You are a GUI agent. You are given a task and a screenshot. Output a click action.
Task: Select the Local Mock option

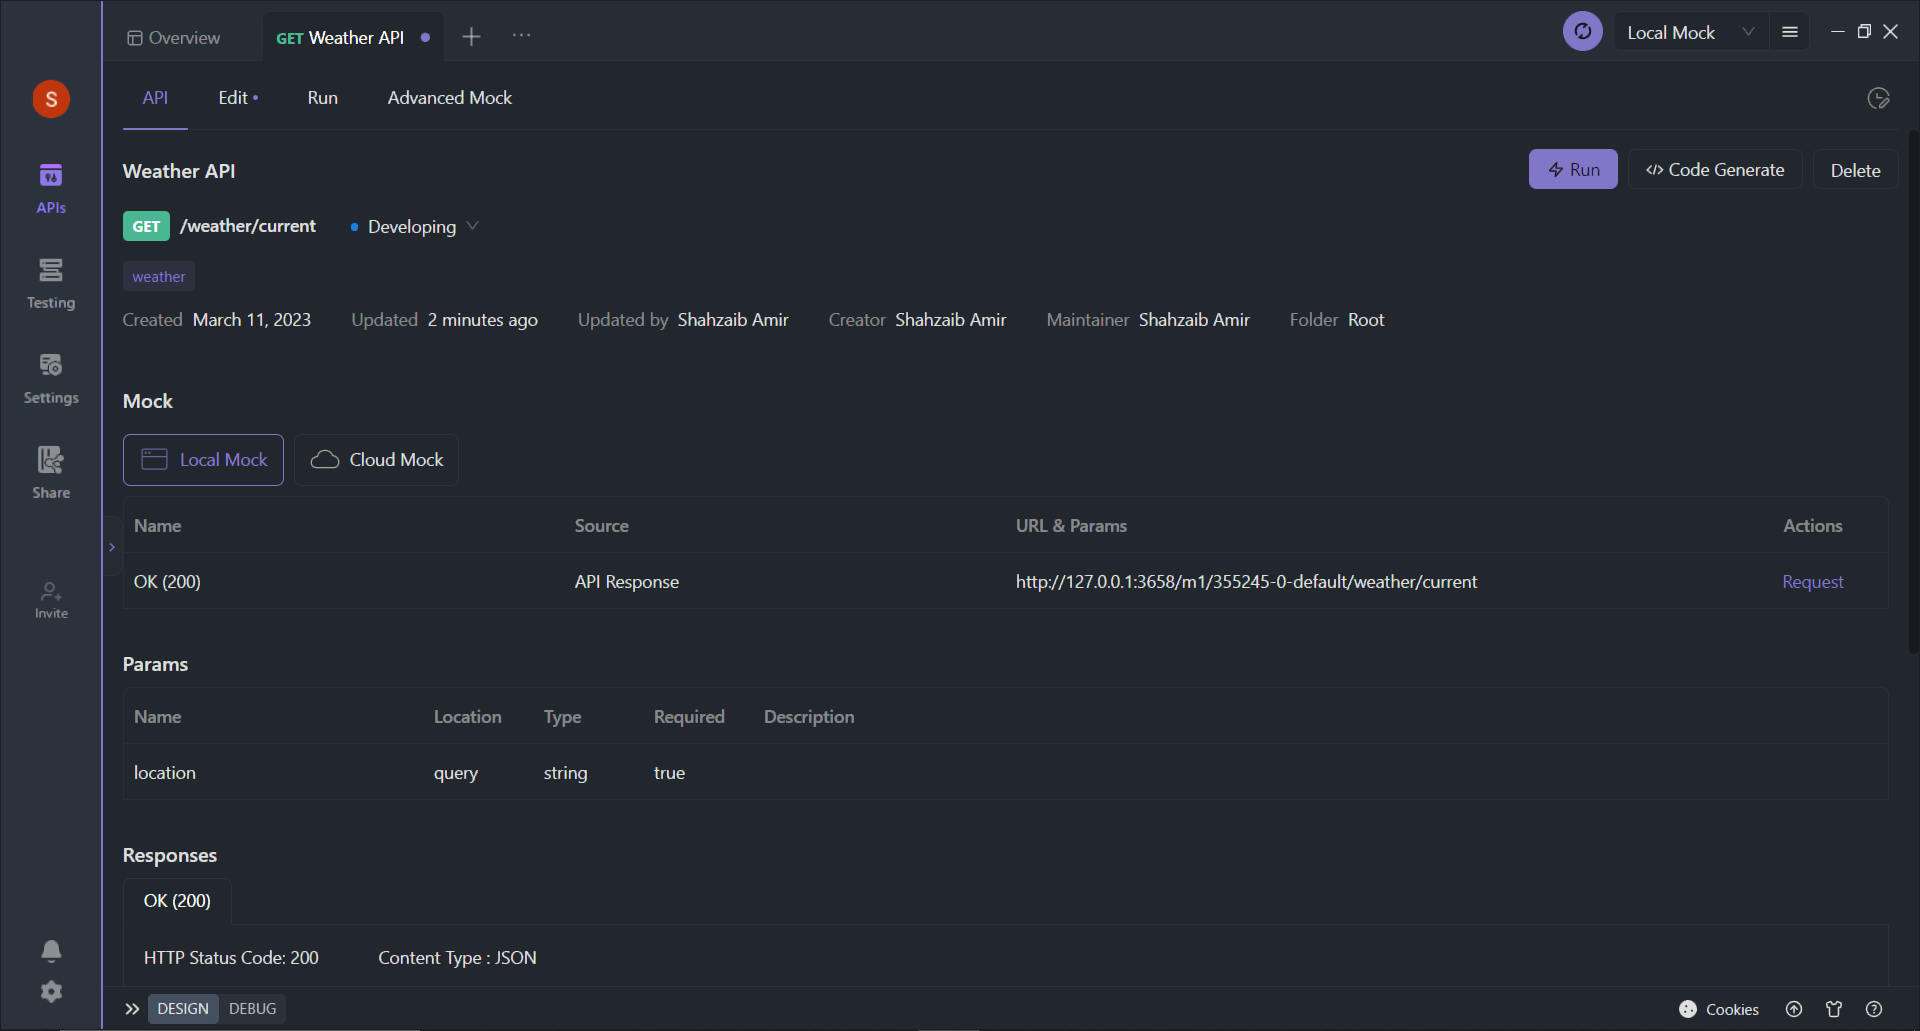tap(204, 460)
